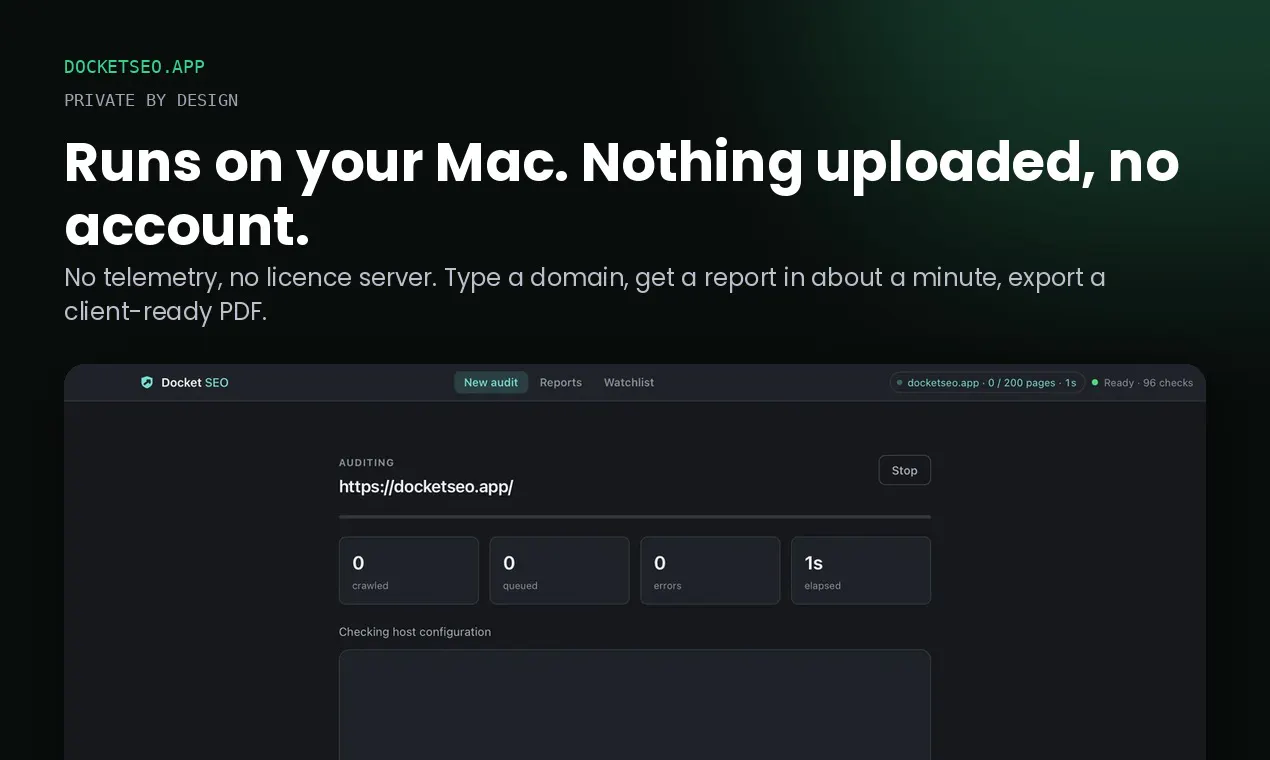Click inside the empty audit log panel
The width and height of the screenshot is (1270, 760).
click(x=635, y=705)
